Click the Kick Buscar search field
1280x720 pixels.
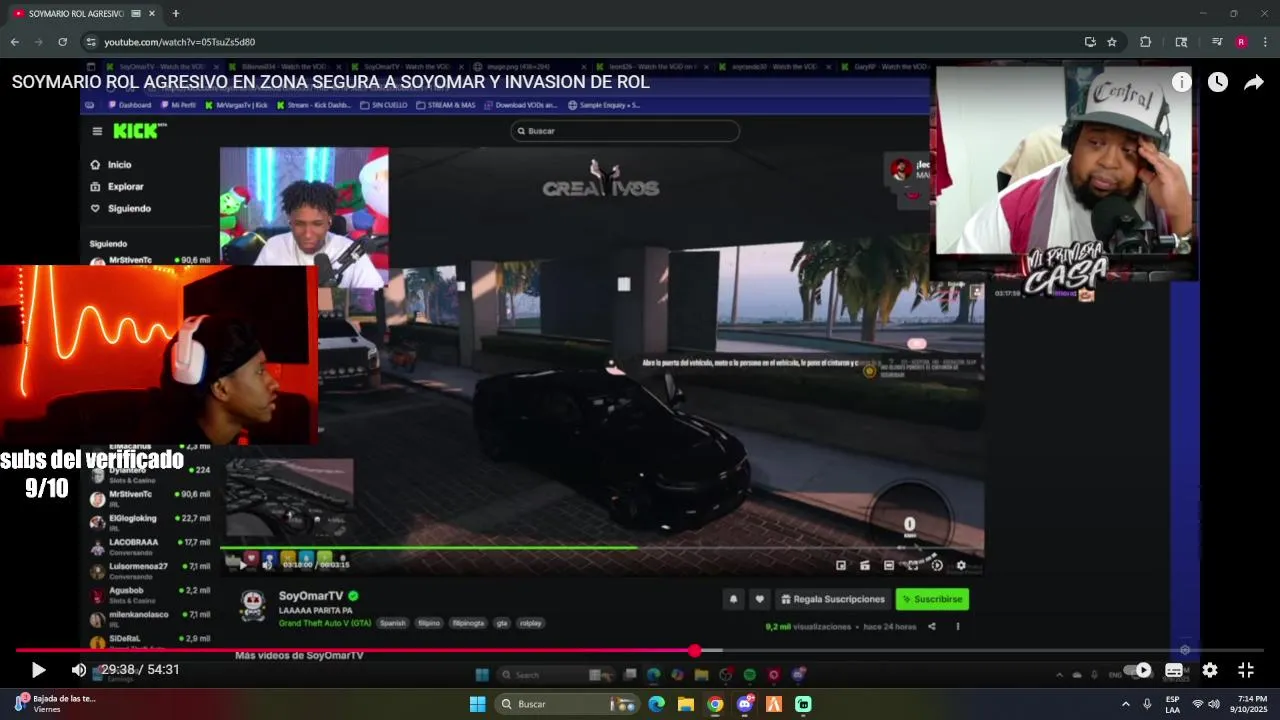point(625,131)
